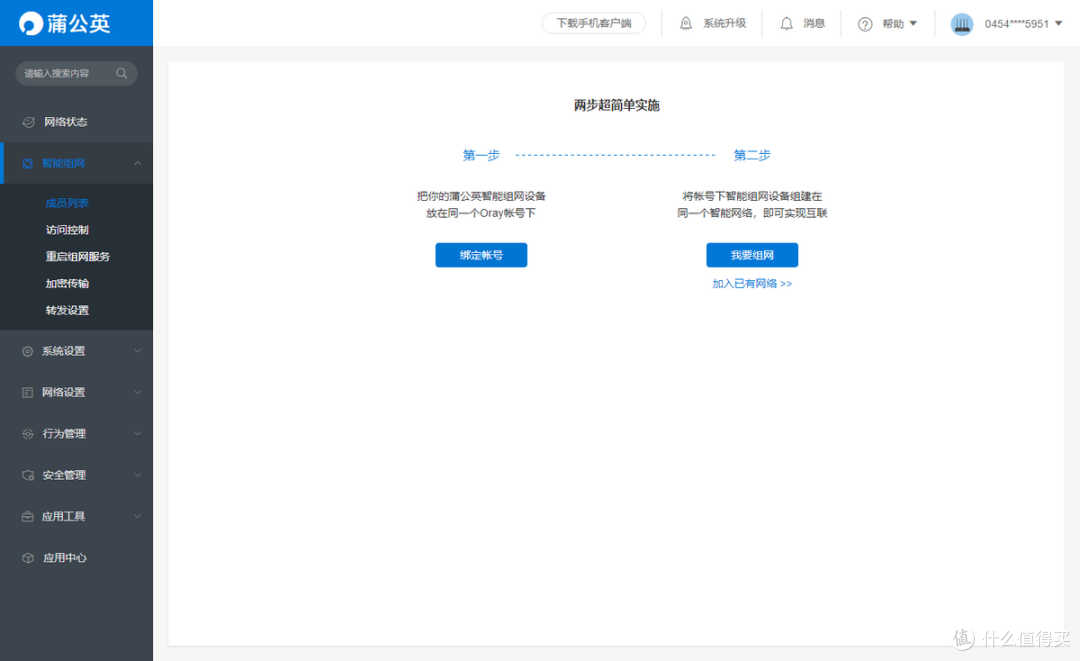This screenshot has height=661, width=1080.
Task: Click account name 0454****5951
Action: tap(1017, 24)
